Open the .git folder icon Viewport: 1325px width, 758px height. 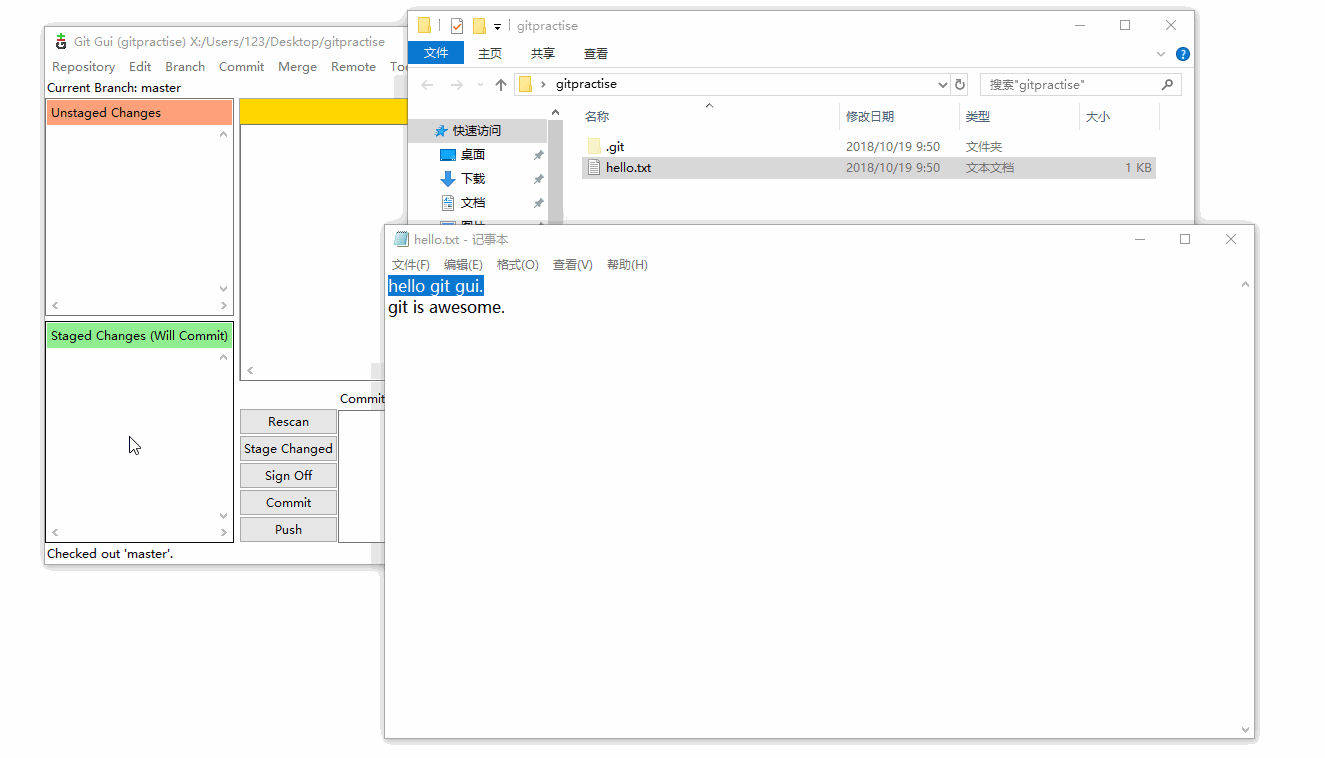pyautogui.click(x=594, y=147)
